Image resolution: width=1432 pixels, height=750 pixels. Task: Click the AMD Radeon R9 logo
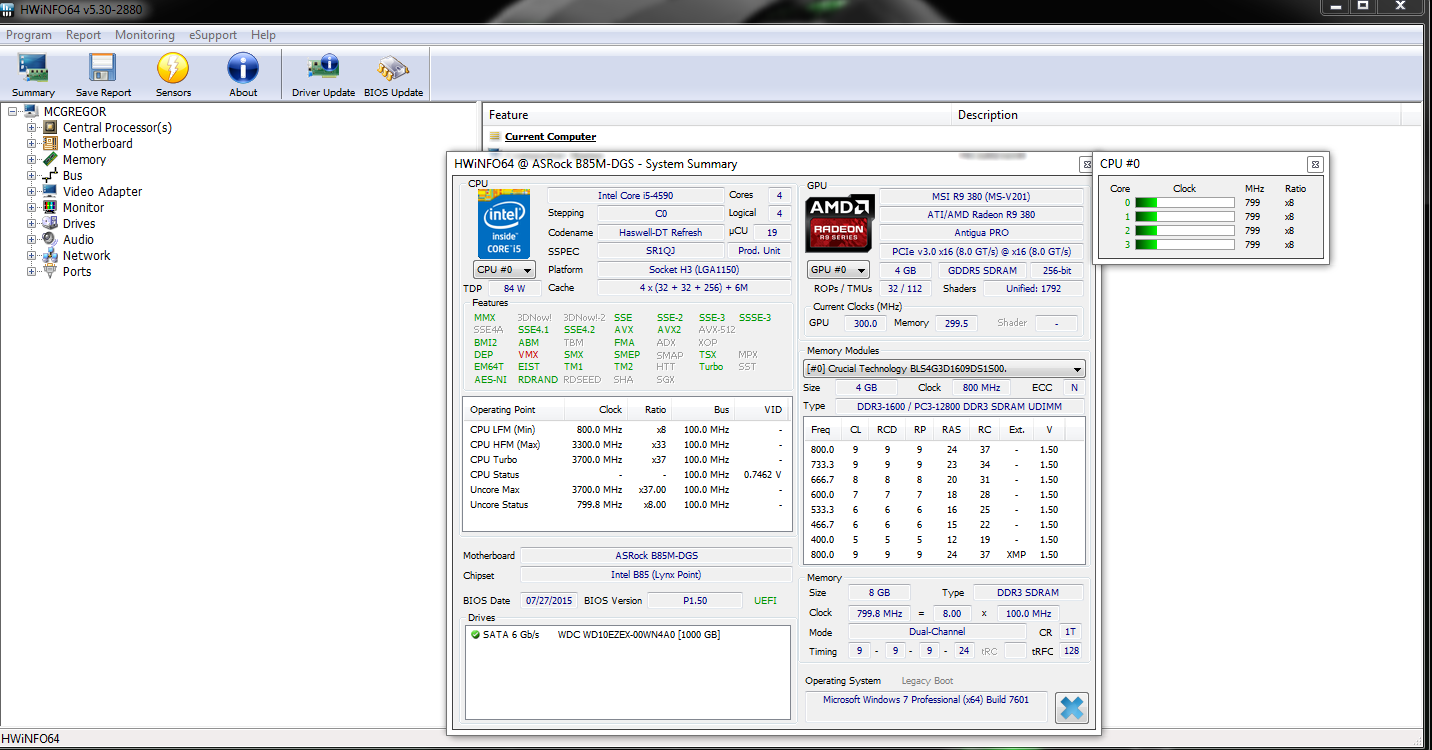tap(840, 223)
